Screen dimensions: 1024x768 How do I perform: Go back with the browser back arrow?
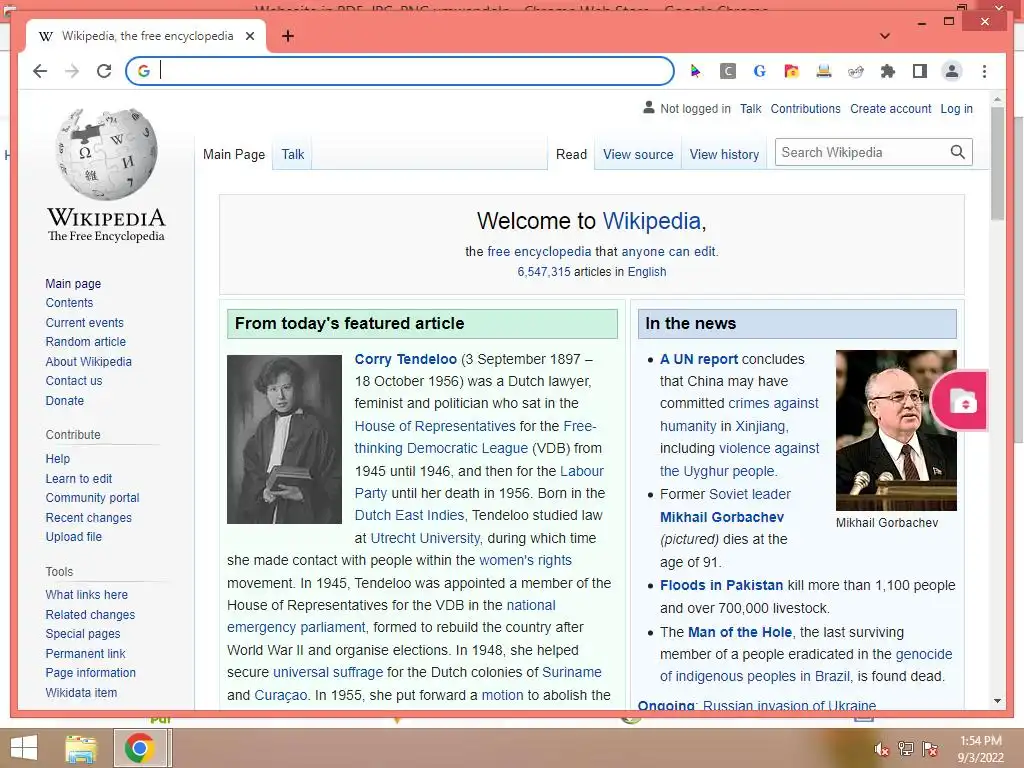tap(40, 71)
